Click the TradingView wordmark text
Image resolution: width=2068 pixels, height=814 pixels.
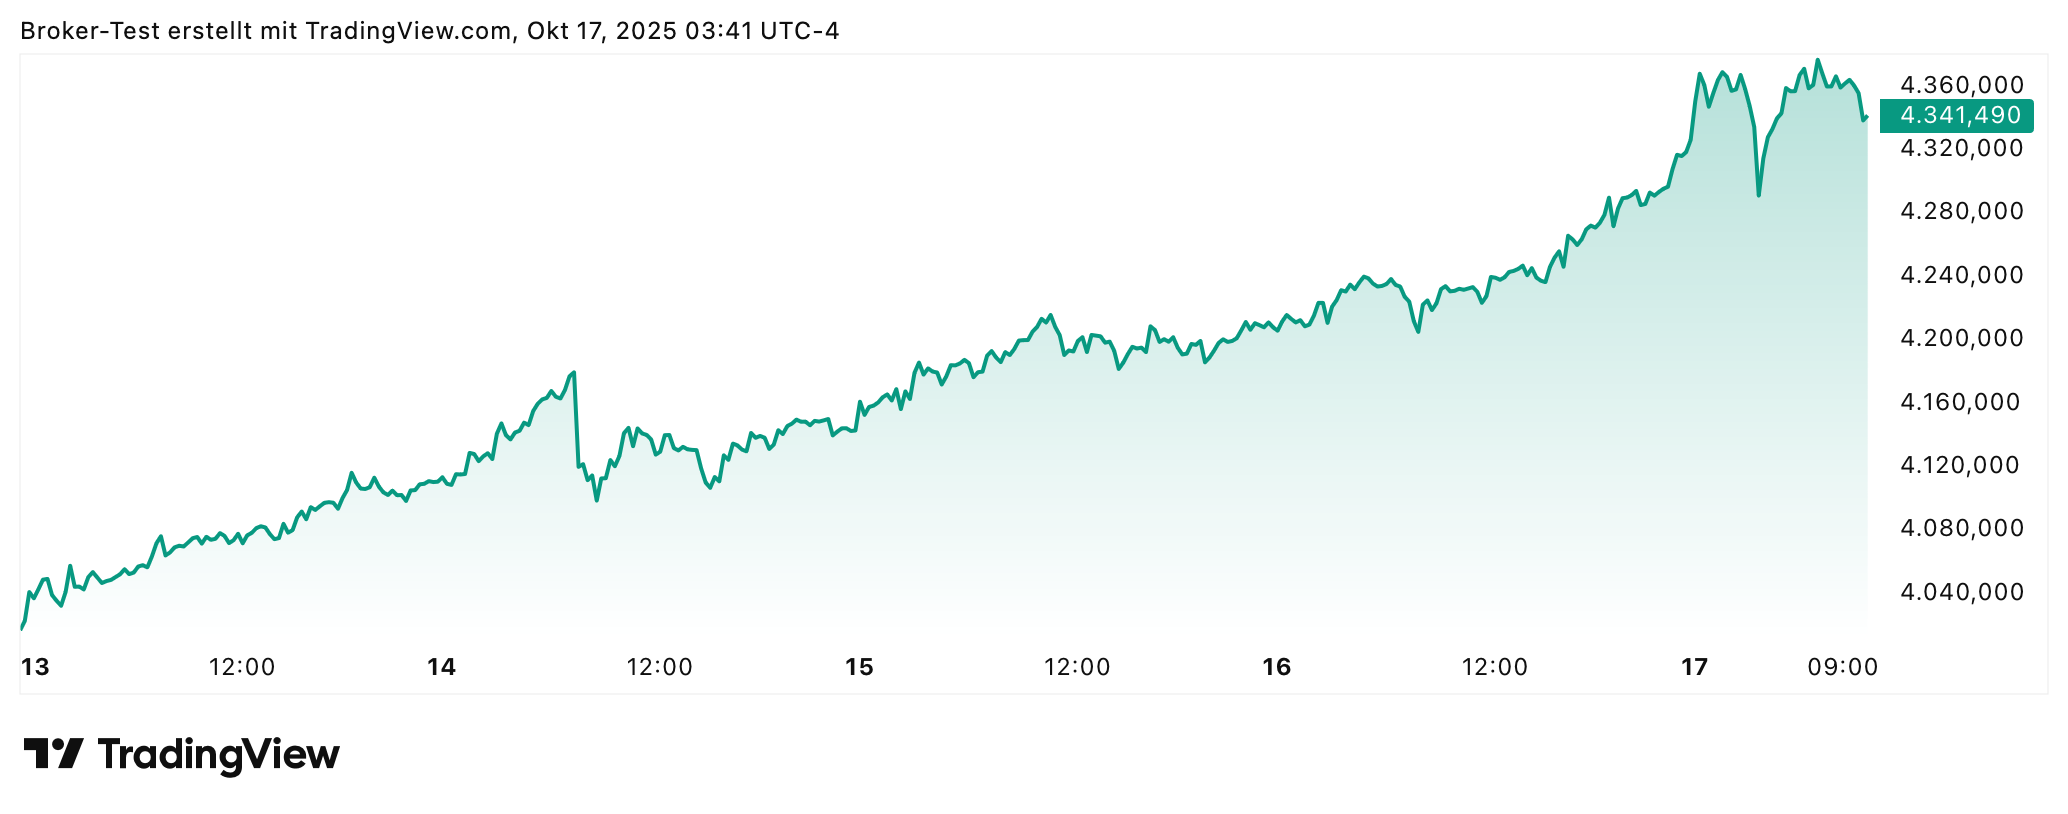tap(219, 754)
